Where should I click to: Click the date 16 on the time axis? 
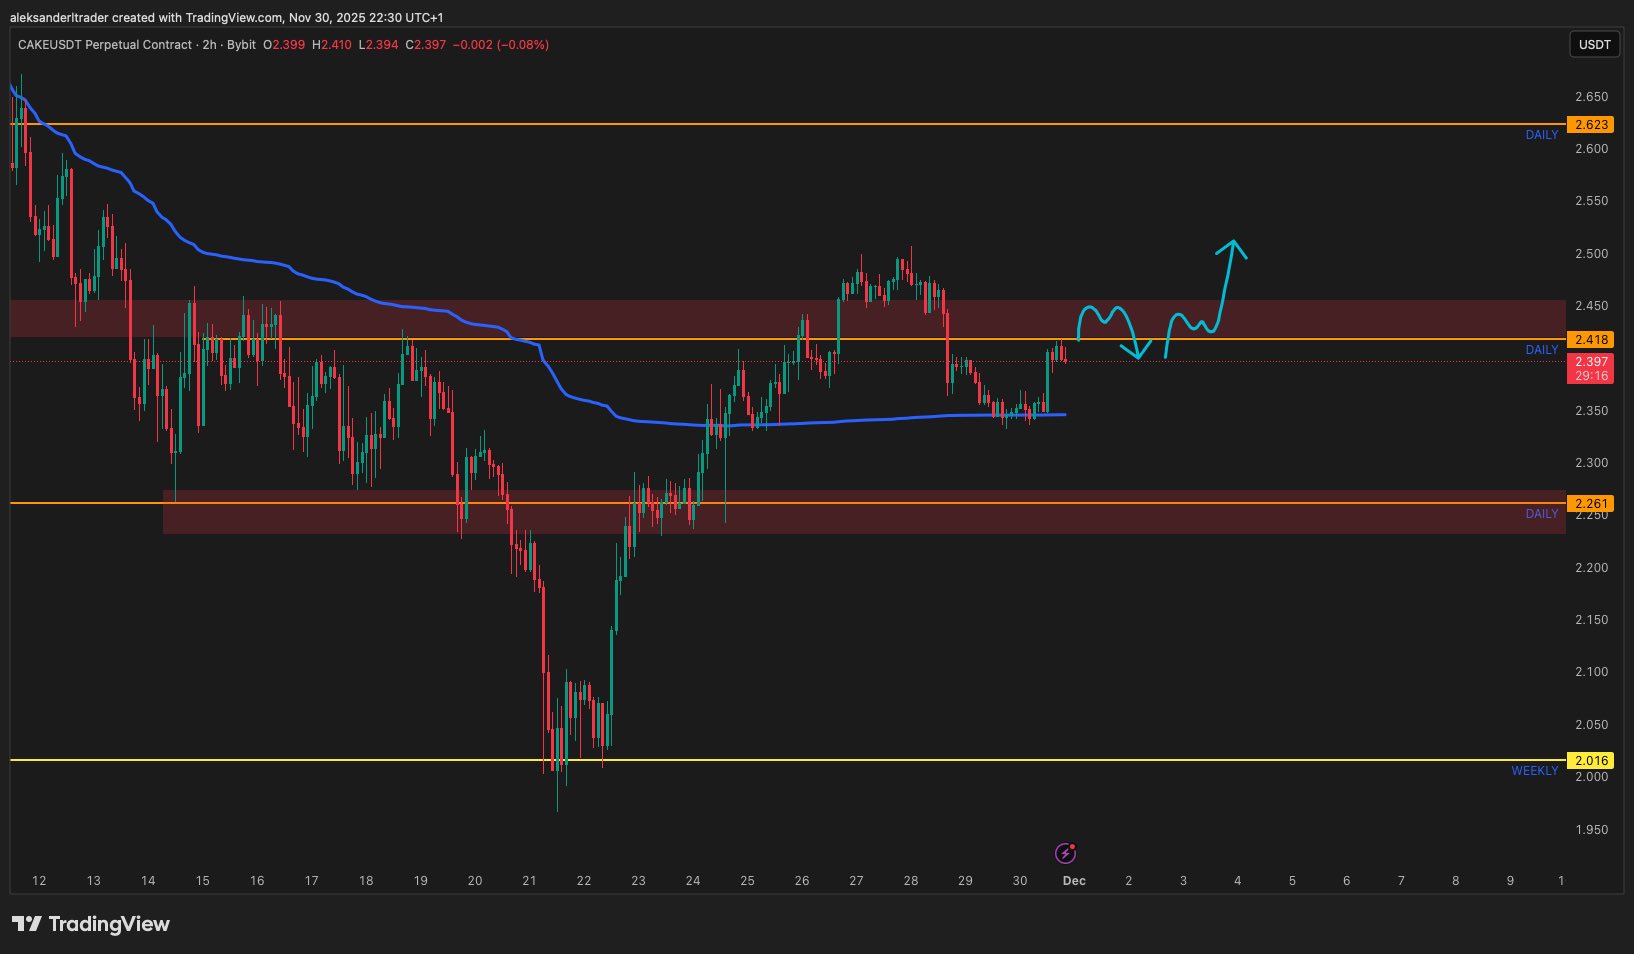pos(257,881)
